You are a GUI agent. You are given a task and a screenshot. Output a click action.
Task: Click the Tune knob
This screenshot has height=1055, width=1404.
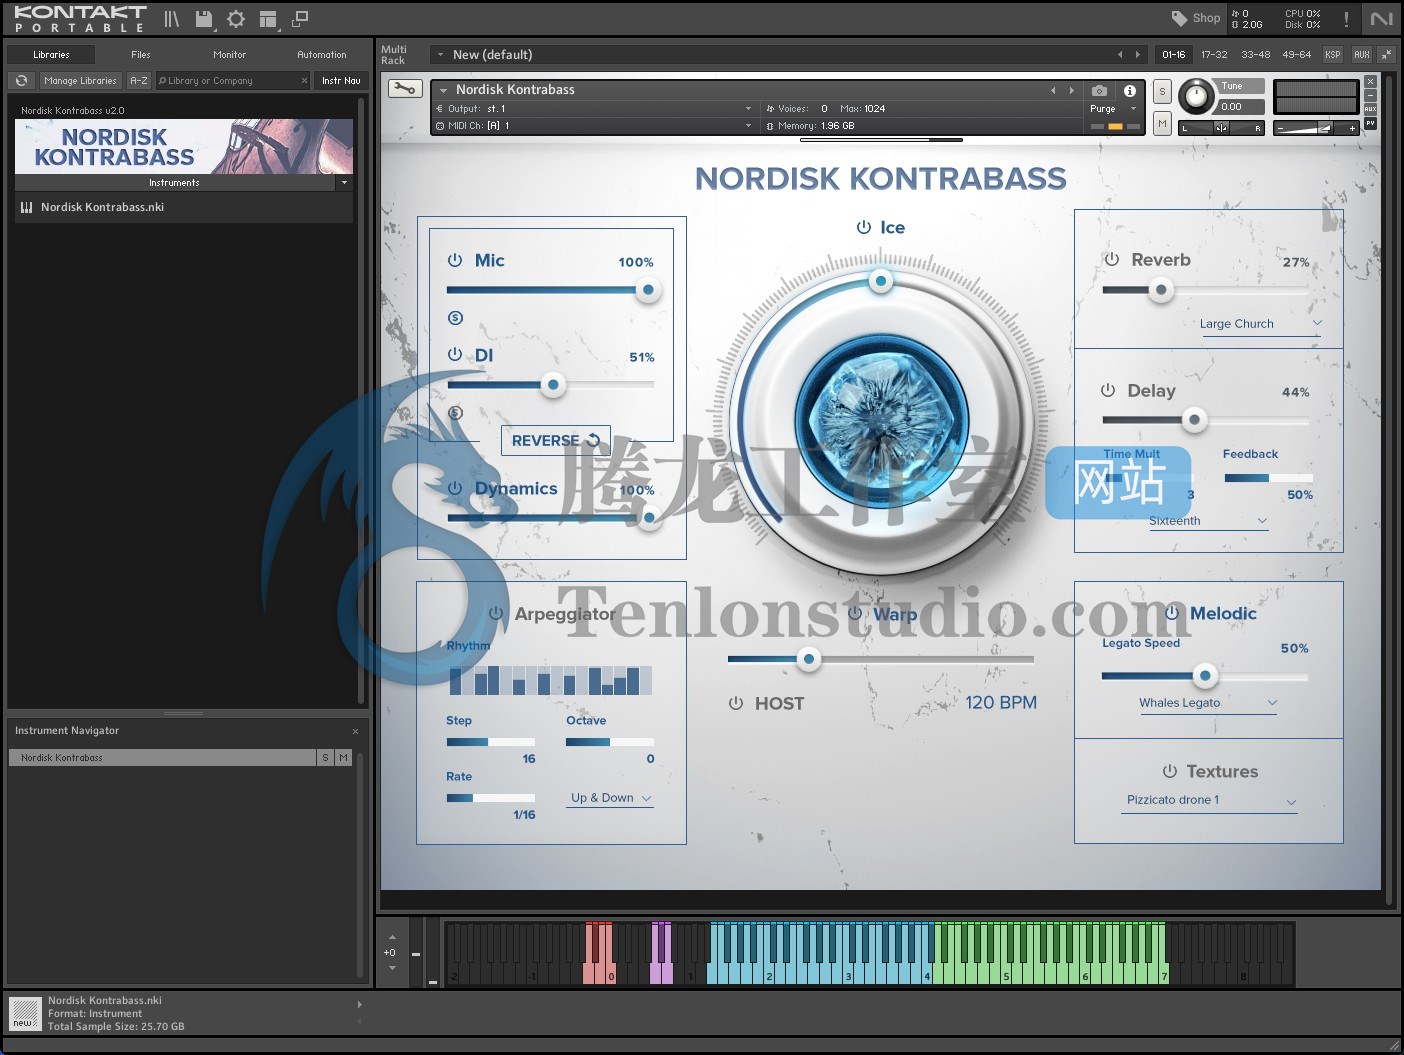tap(1195, 97)
